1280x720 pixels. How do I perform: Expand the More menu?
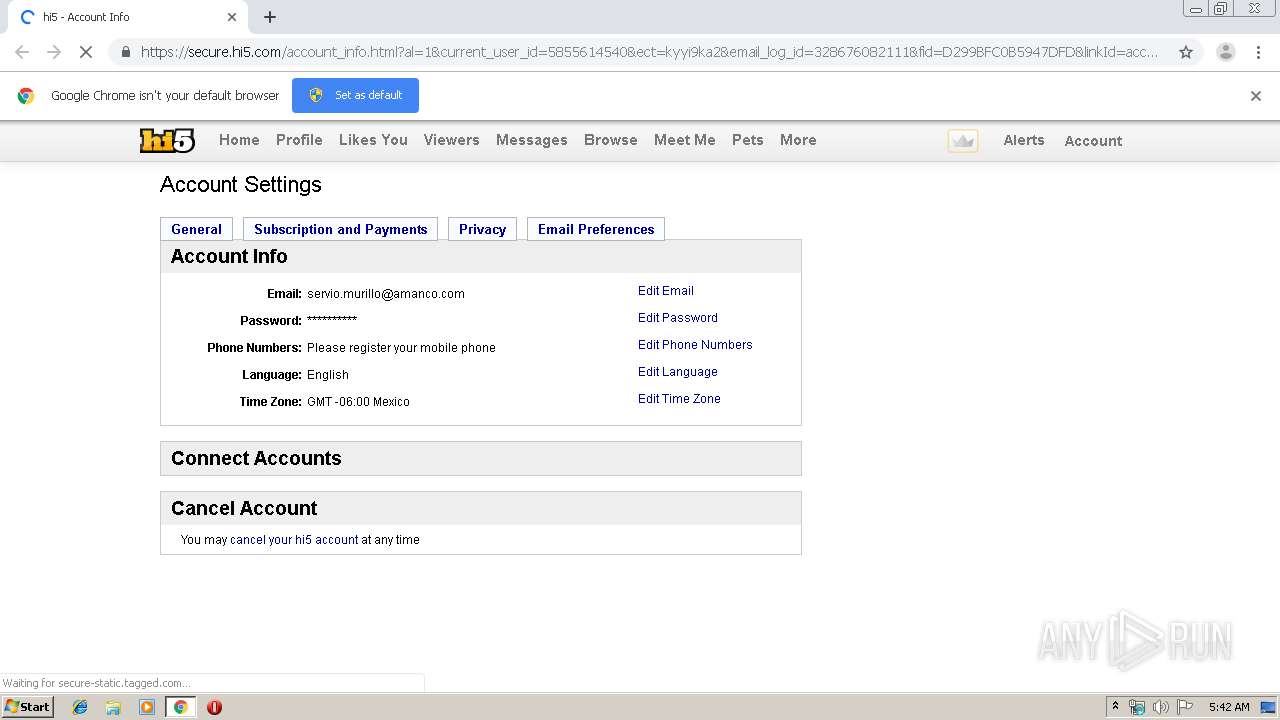tap(798, 140)
